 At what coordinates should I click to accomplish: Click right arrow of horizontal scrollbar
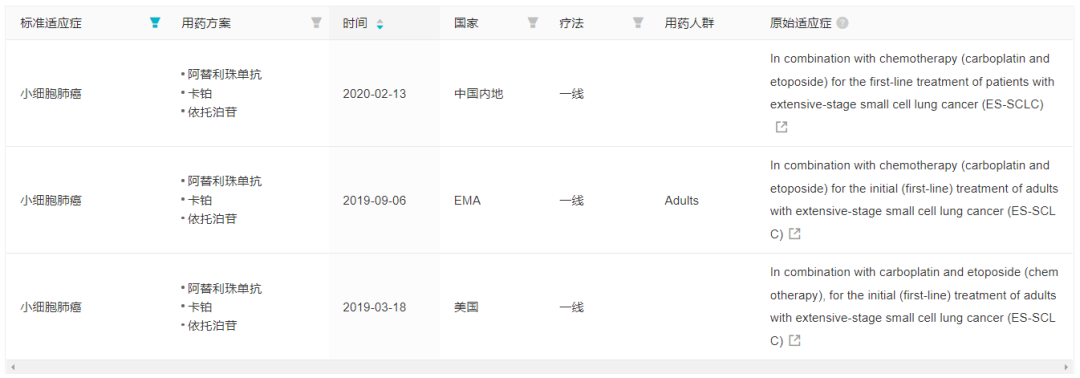pos(1068,367)
